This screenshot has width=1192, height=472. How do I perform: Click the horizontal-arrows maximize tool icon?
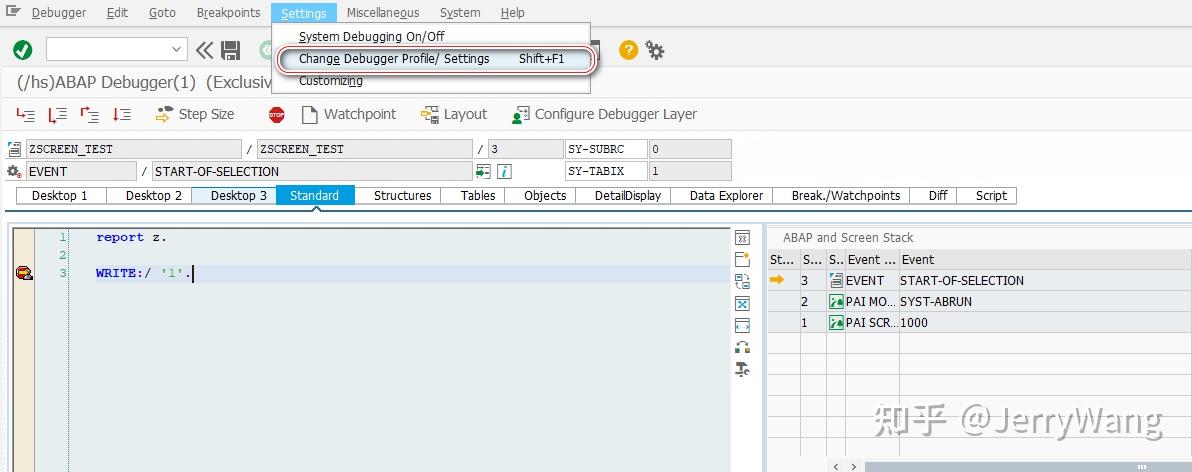coord(743,326)
